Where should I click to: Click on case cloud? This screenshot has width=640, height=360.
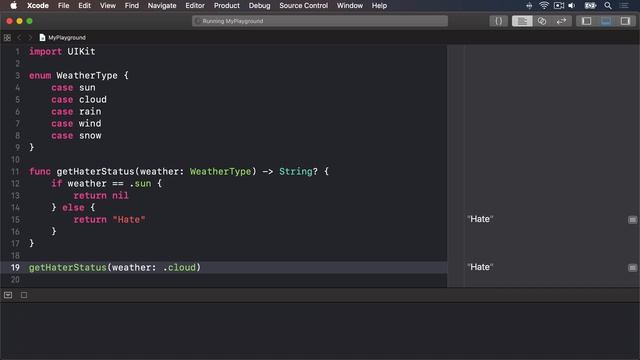coord(79,100)
